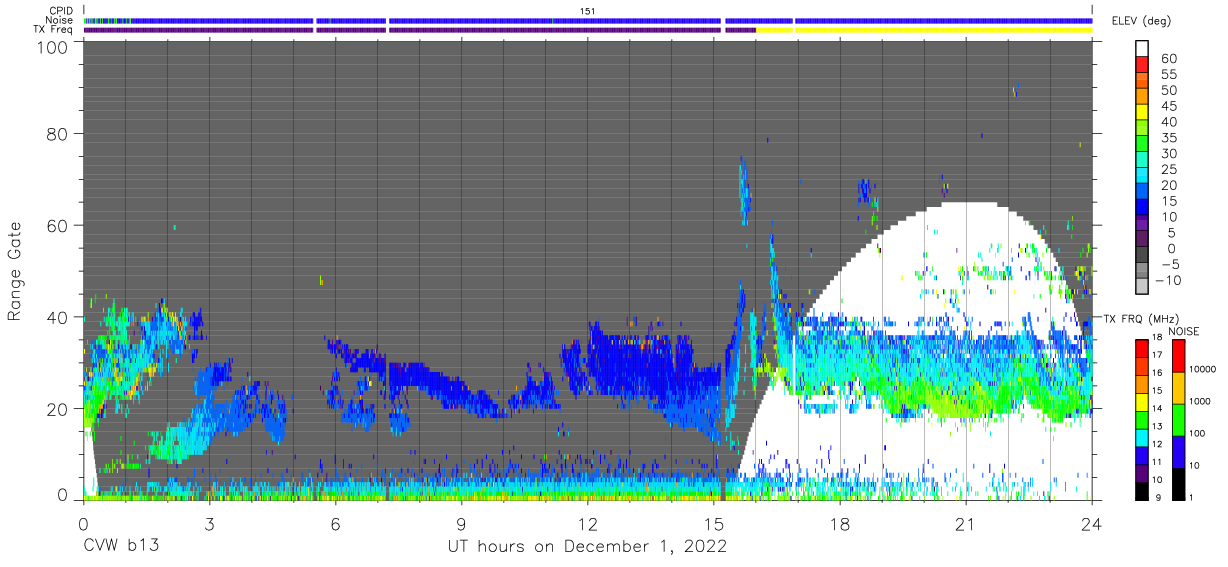This screenshot has width=1228, height=567.
Task: Click the blue Noise status bar
Action: tap(588, 20)
